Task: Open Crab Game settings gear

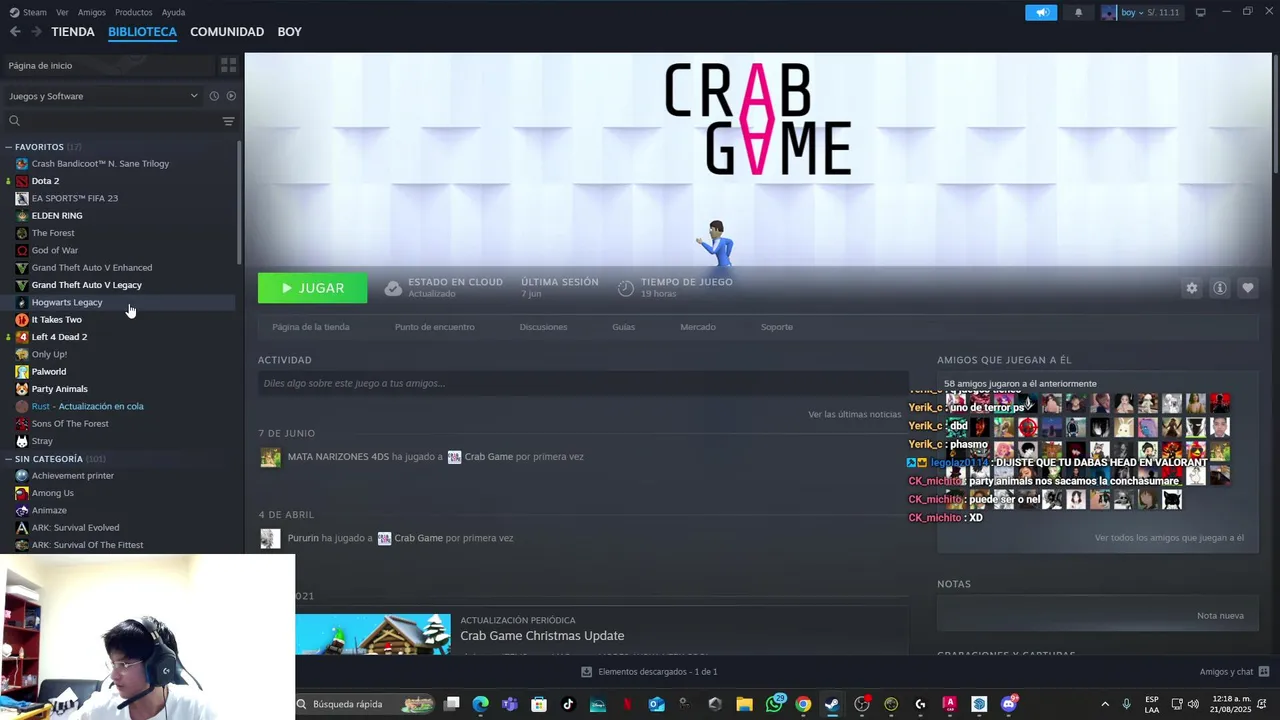Action: coord(1192,288)
